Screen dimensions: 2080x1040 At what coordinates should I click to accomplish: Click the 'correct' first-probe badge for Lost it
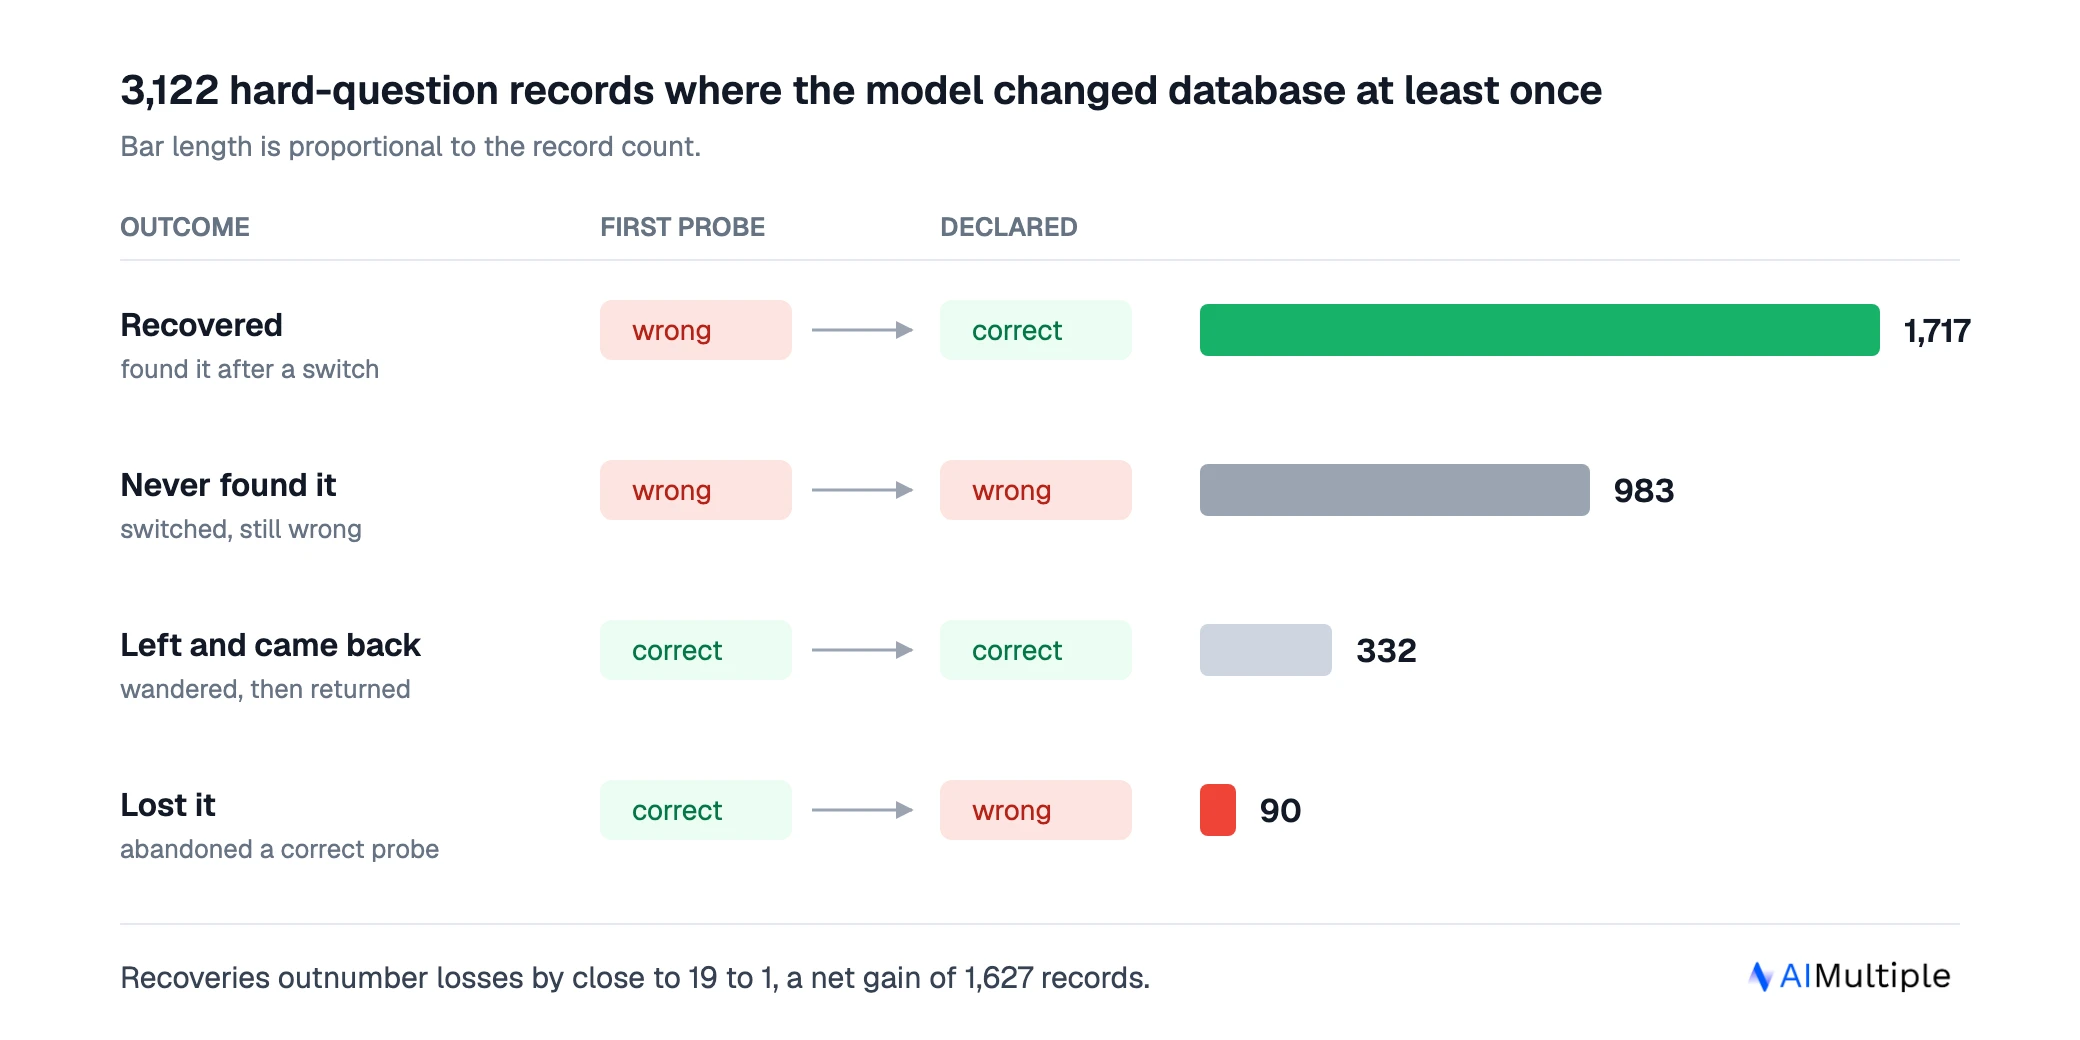[x=696, y=810]
